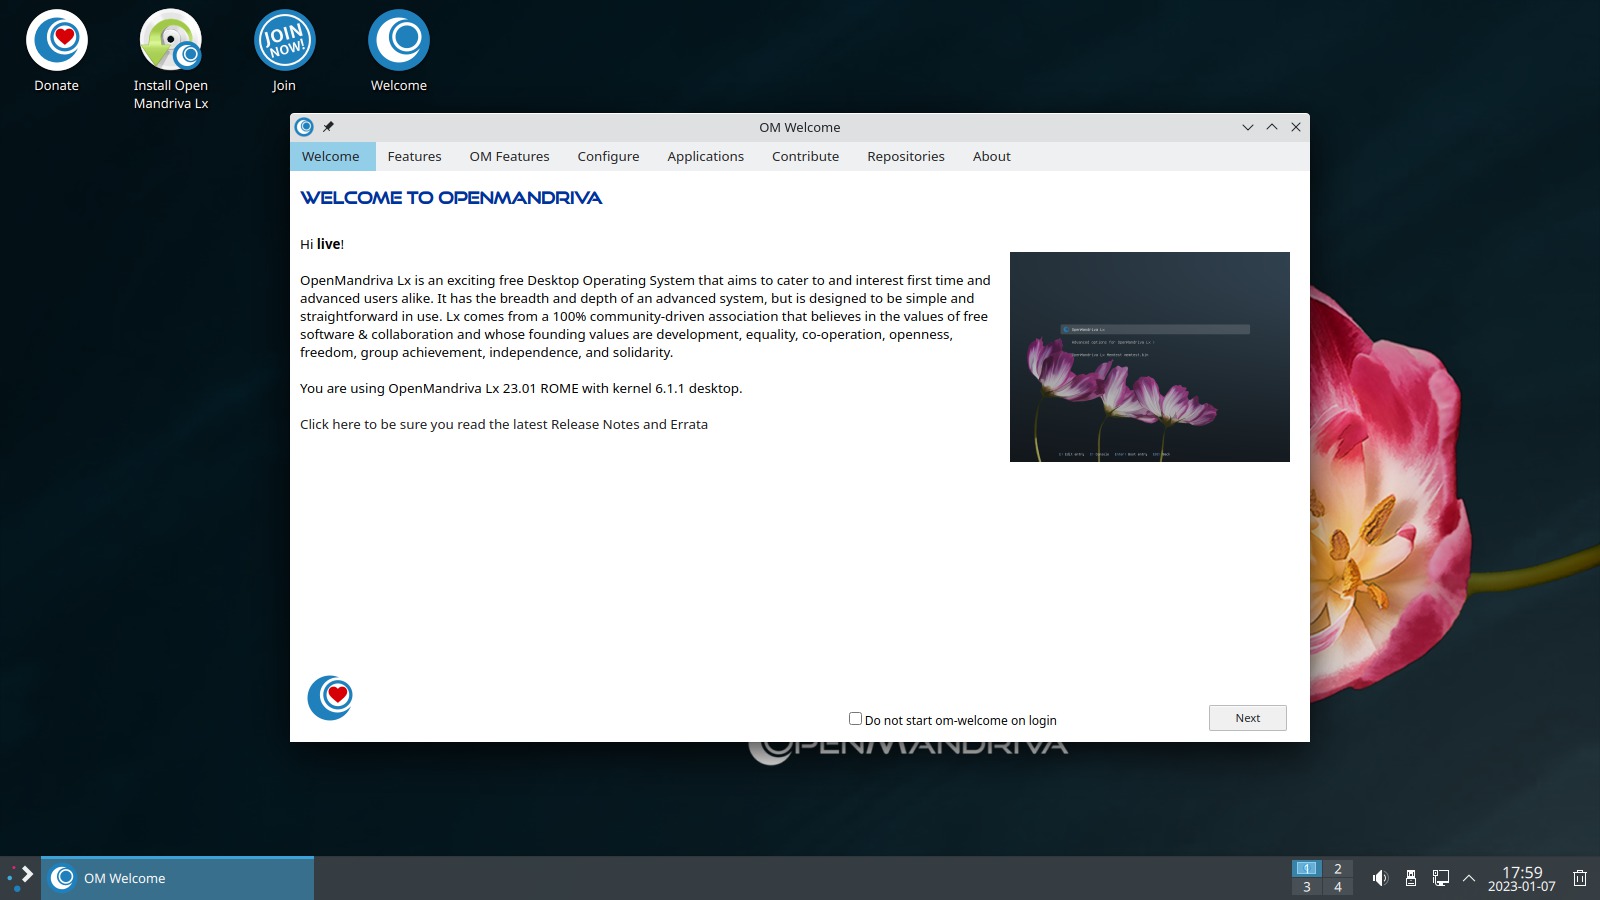Close the OM Welcome window

point(1296,127)
